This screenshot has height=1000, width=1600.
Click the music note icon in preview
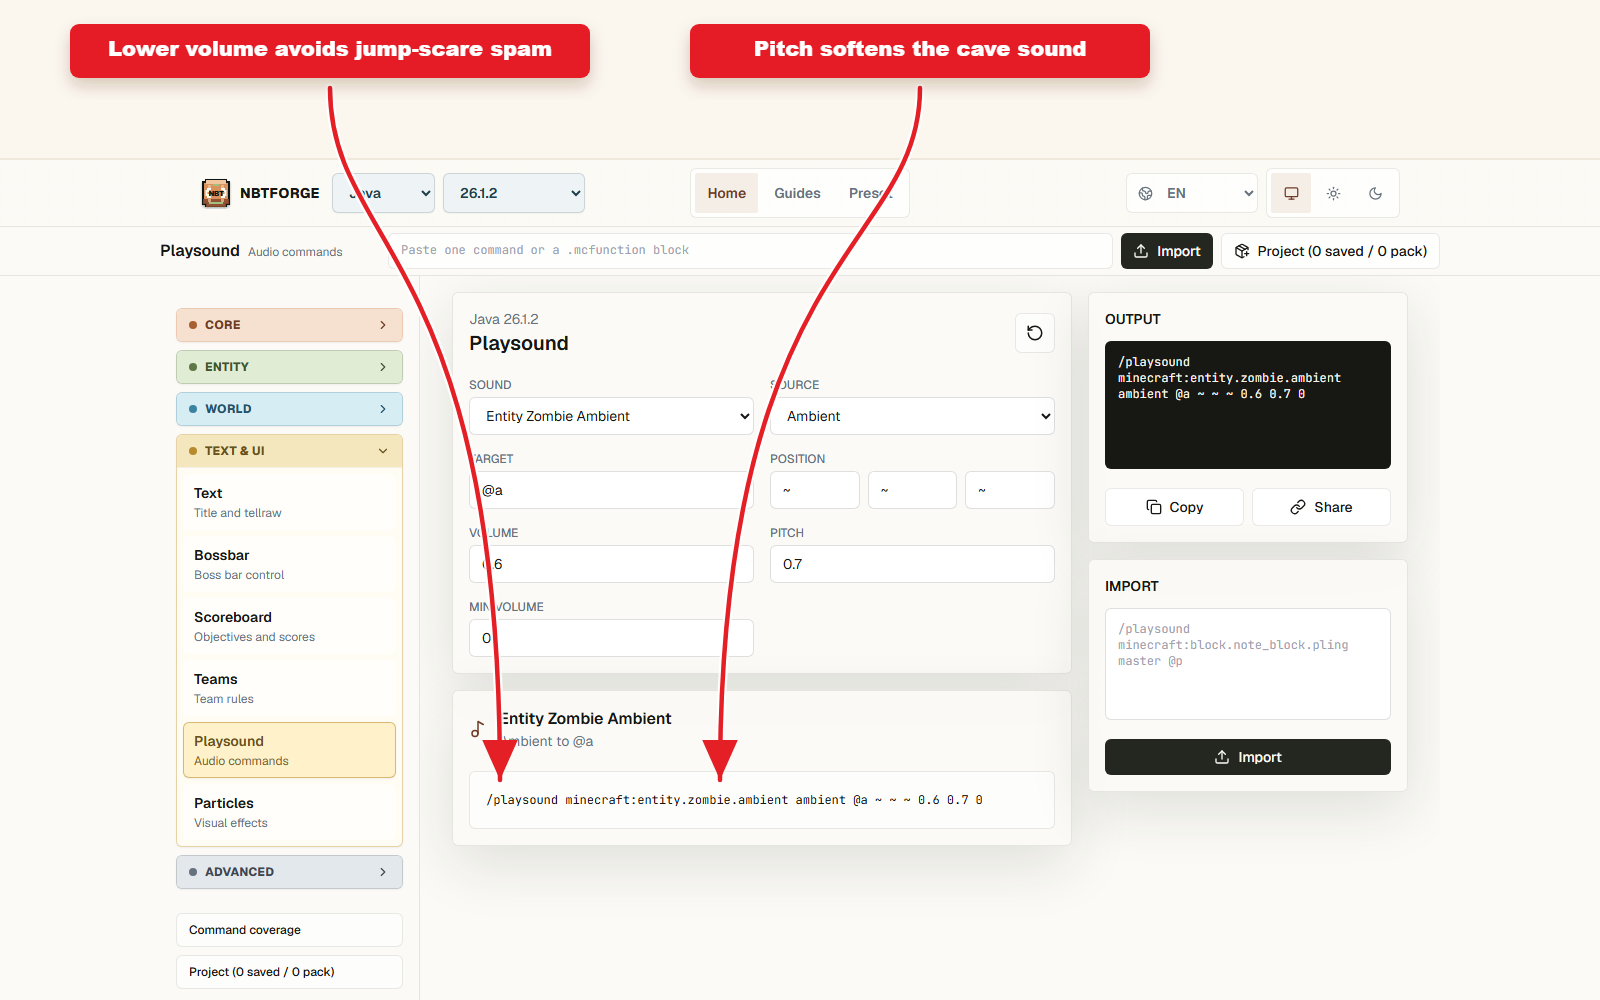tap(478, 729)
